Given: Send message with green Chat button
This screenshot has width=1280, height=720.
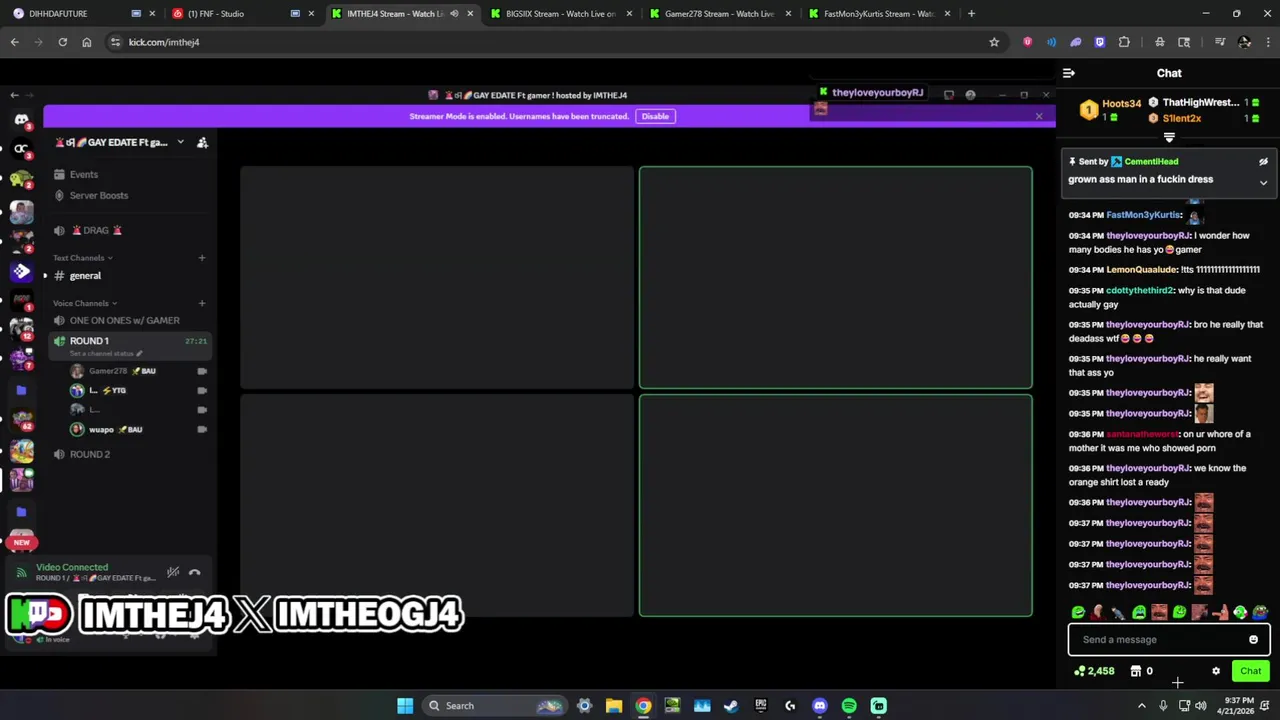Looking at the screenshot, I should pyautogui.click(x=1250, y=671).
